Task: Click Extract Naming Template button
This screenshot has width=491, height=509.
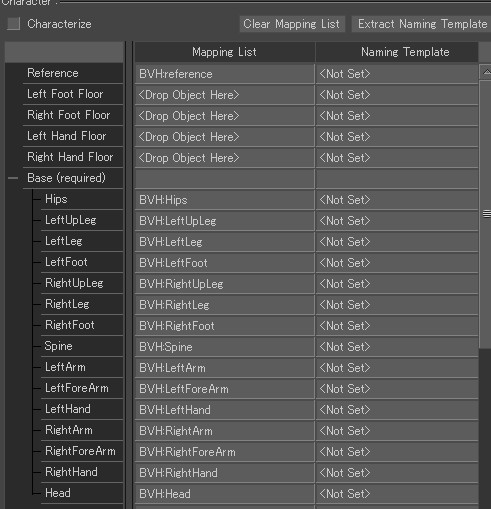Action: (x=421, y=24)
